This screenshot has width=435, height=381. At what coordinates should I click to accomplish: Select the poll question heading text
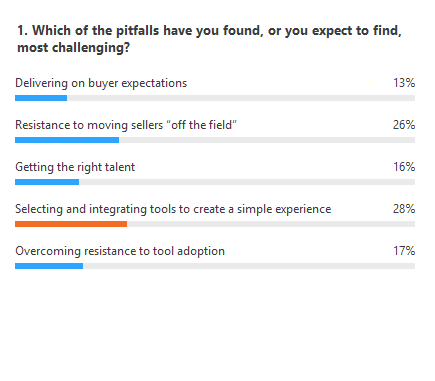tap(209, 39)
